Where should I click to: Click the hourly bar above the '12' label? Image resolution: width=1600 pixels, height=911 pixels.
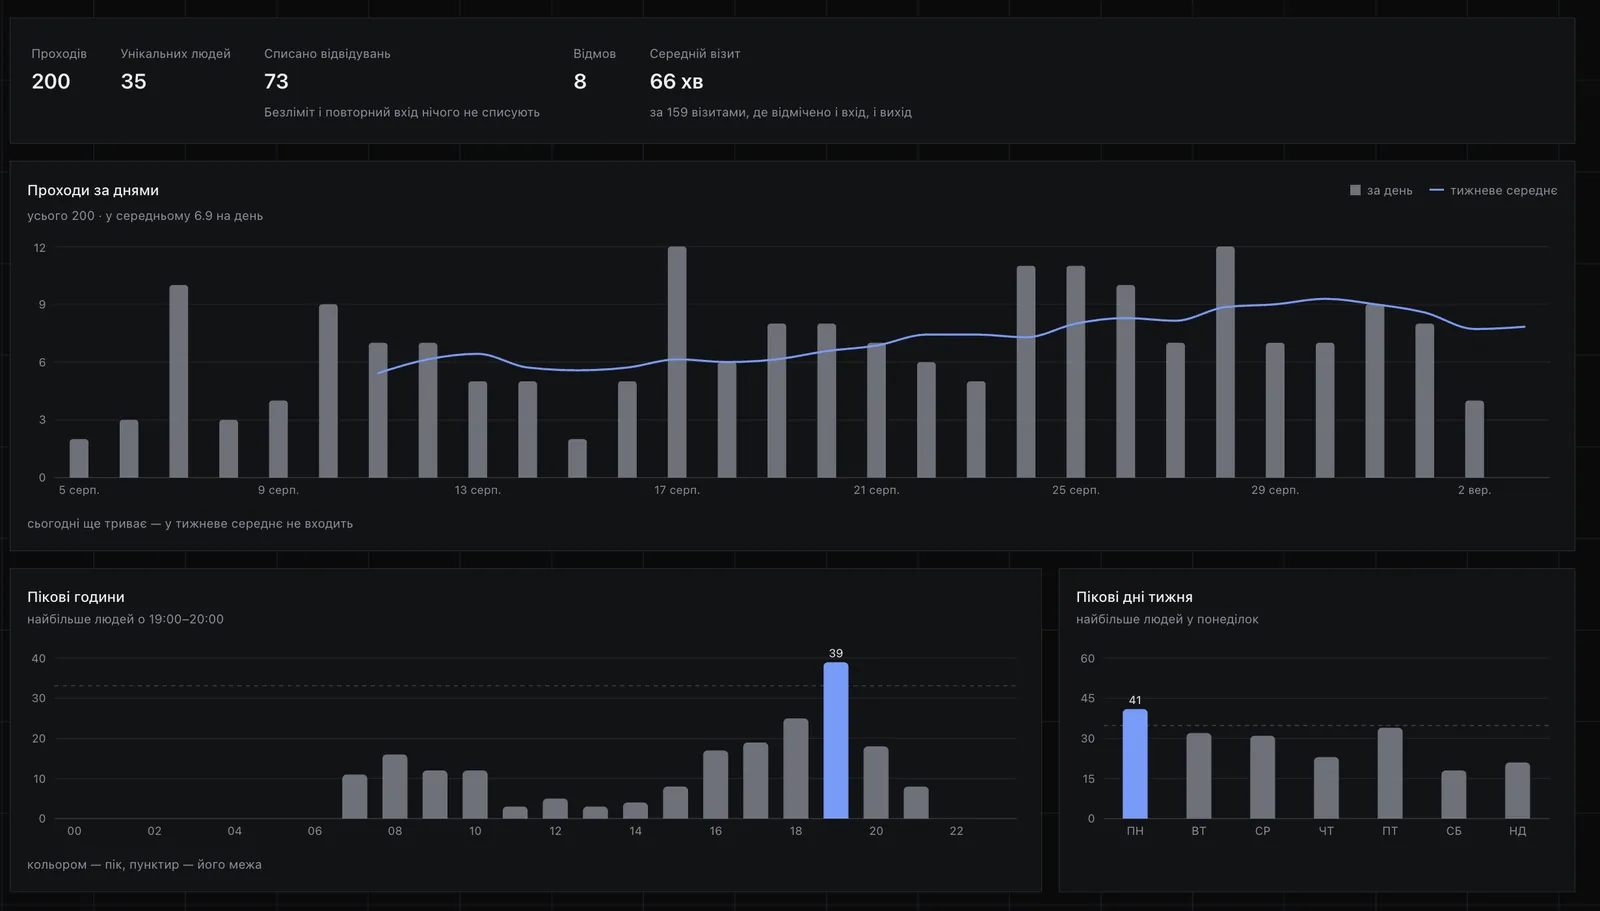coord(555,808)
